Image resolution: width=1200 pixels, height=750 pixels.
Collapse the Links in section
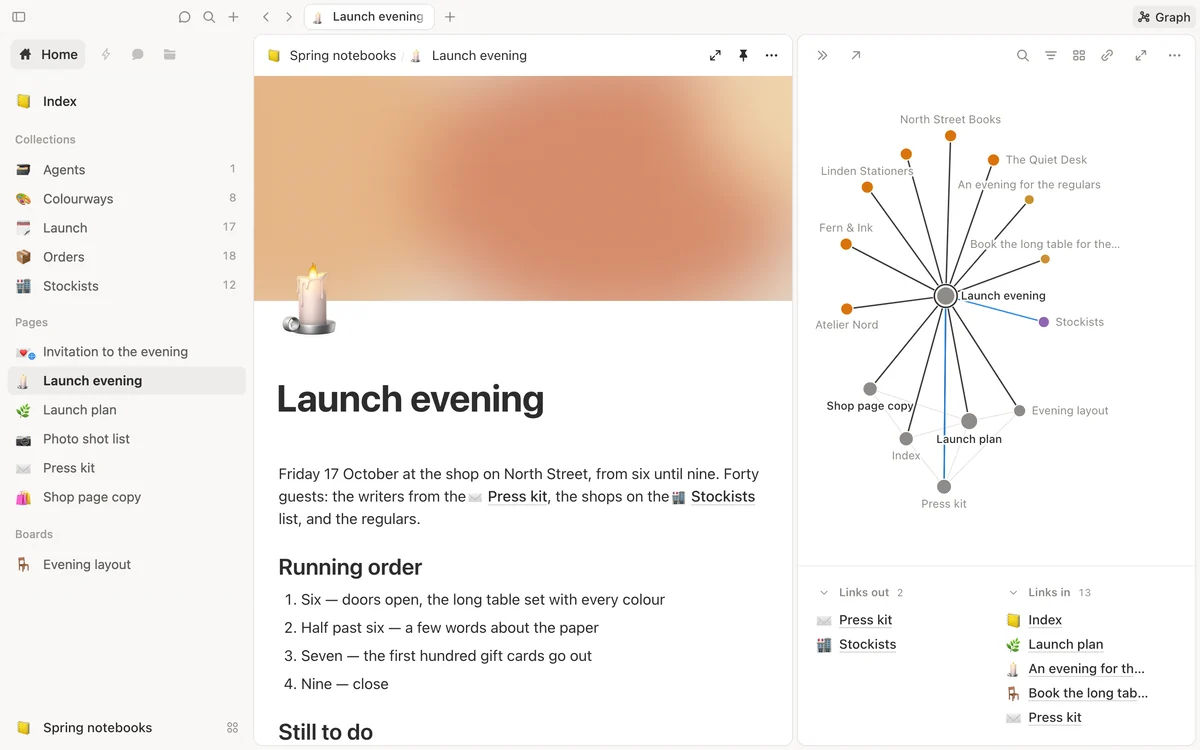[1013, 593]
